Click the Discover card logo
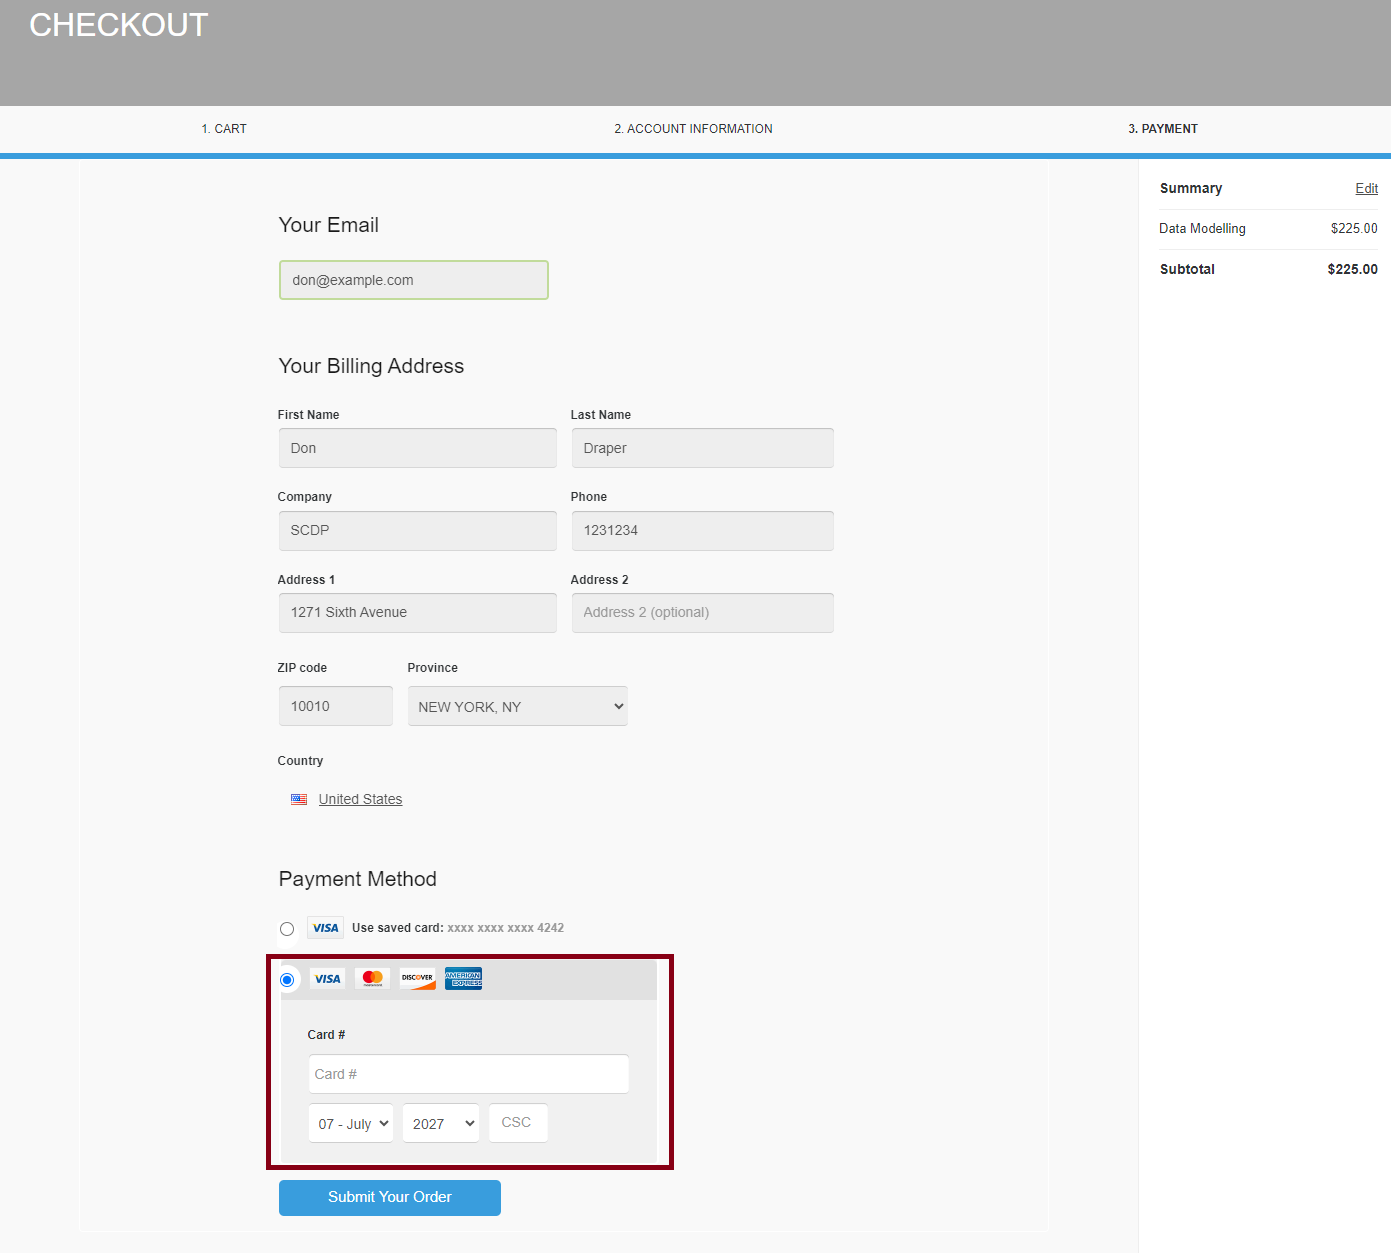Screen dimensions: 1391x1253 pyautogui.click(x=417, y=979)
